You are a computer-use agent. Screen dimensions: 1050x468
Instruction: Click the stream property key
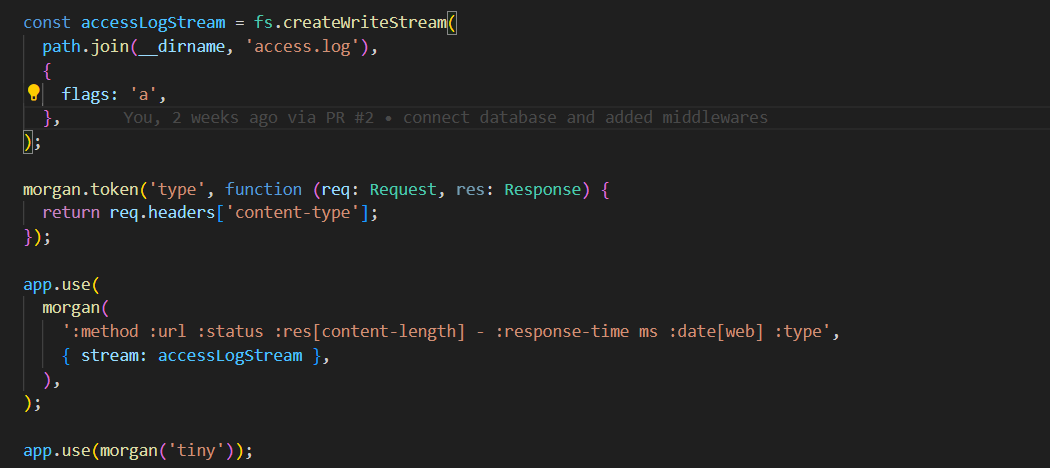[110, 356]
